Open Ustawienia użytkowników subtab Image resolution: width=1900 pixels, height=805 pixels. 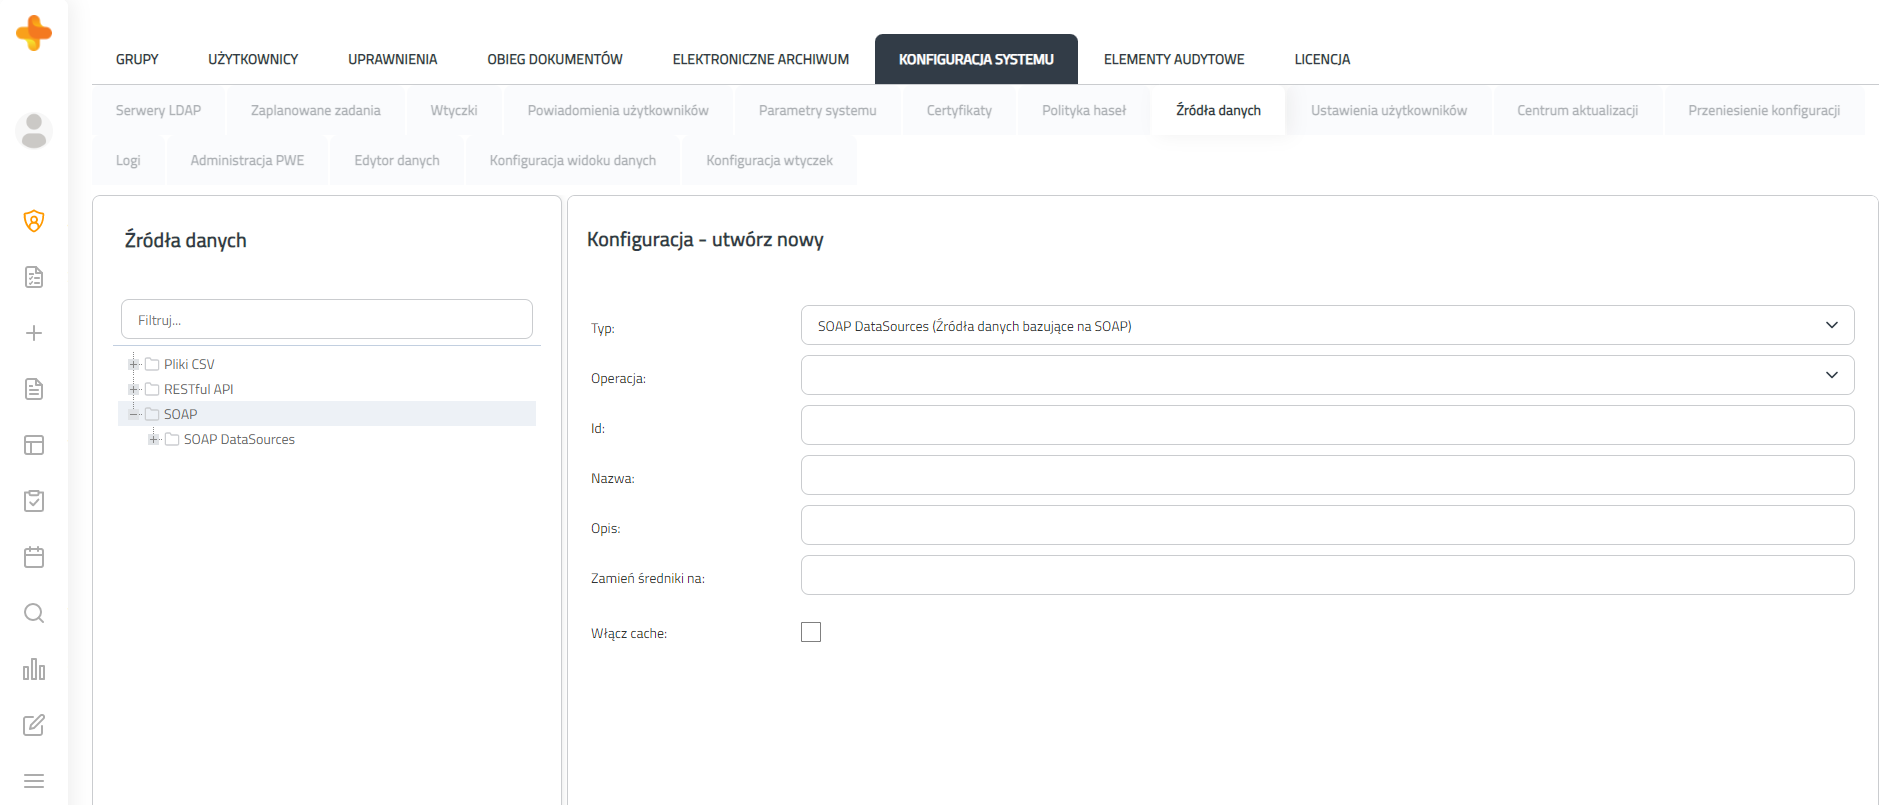point(1389,110)
